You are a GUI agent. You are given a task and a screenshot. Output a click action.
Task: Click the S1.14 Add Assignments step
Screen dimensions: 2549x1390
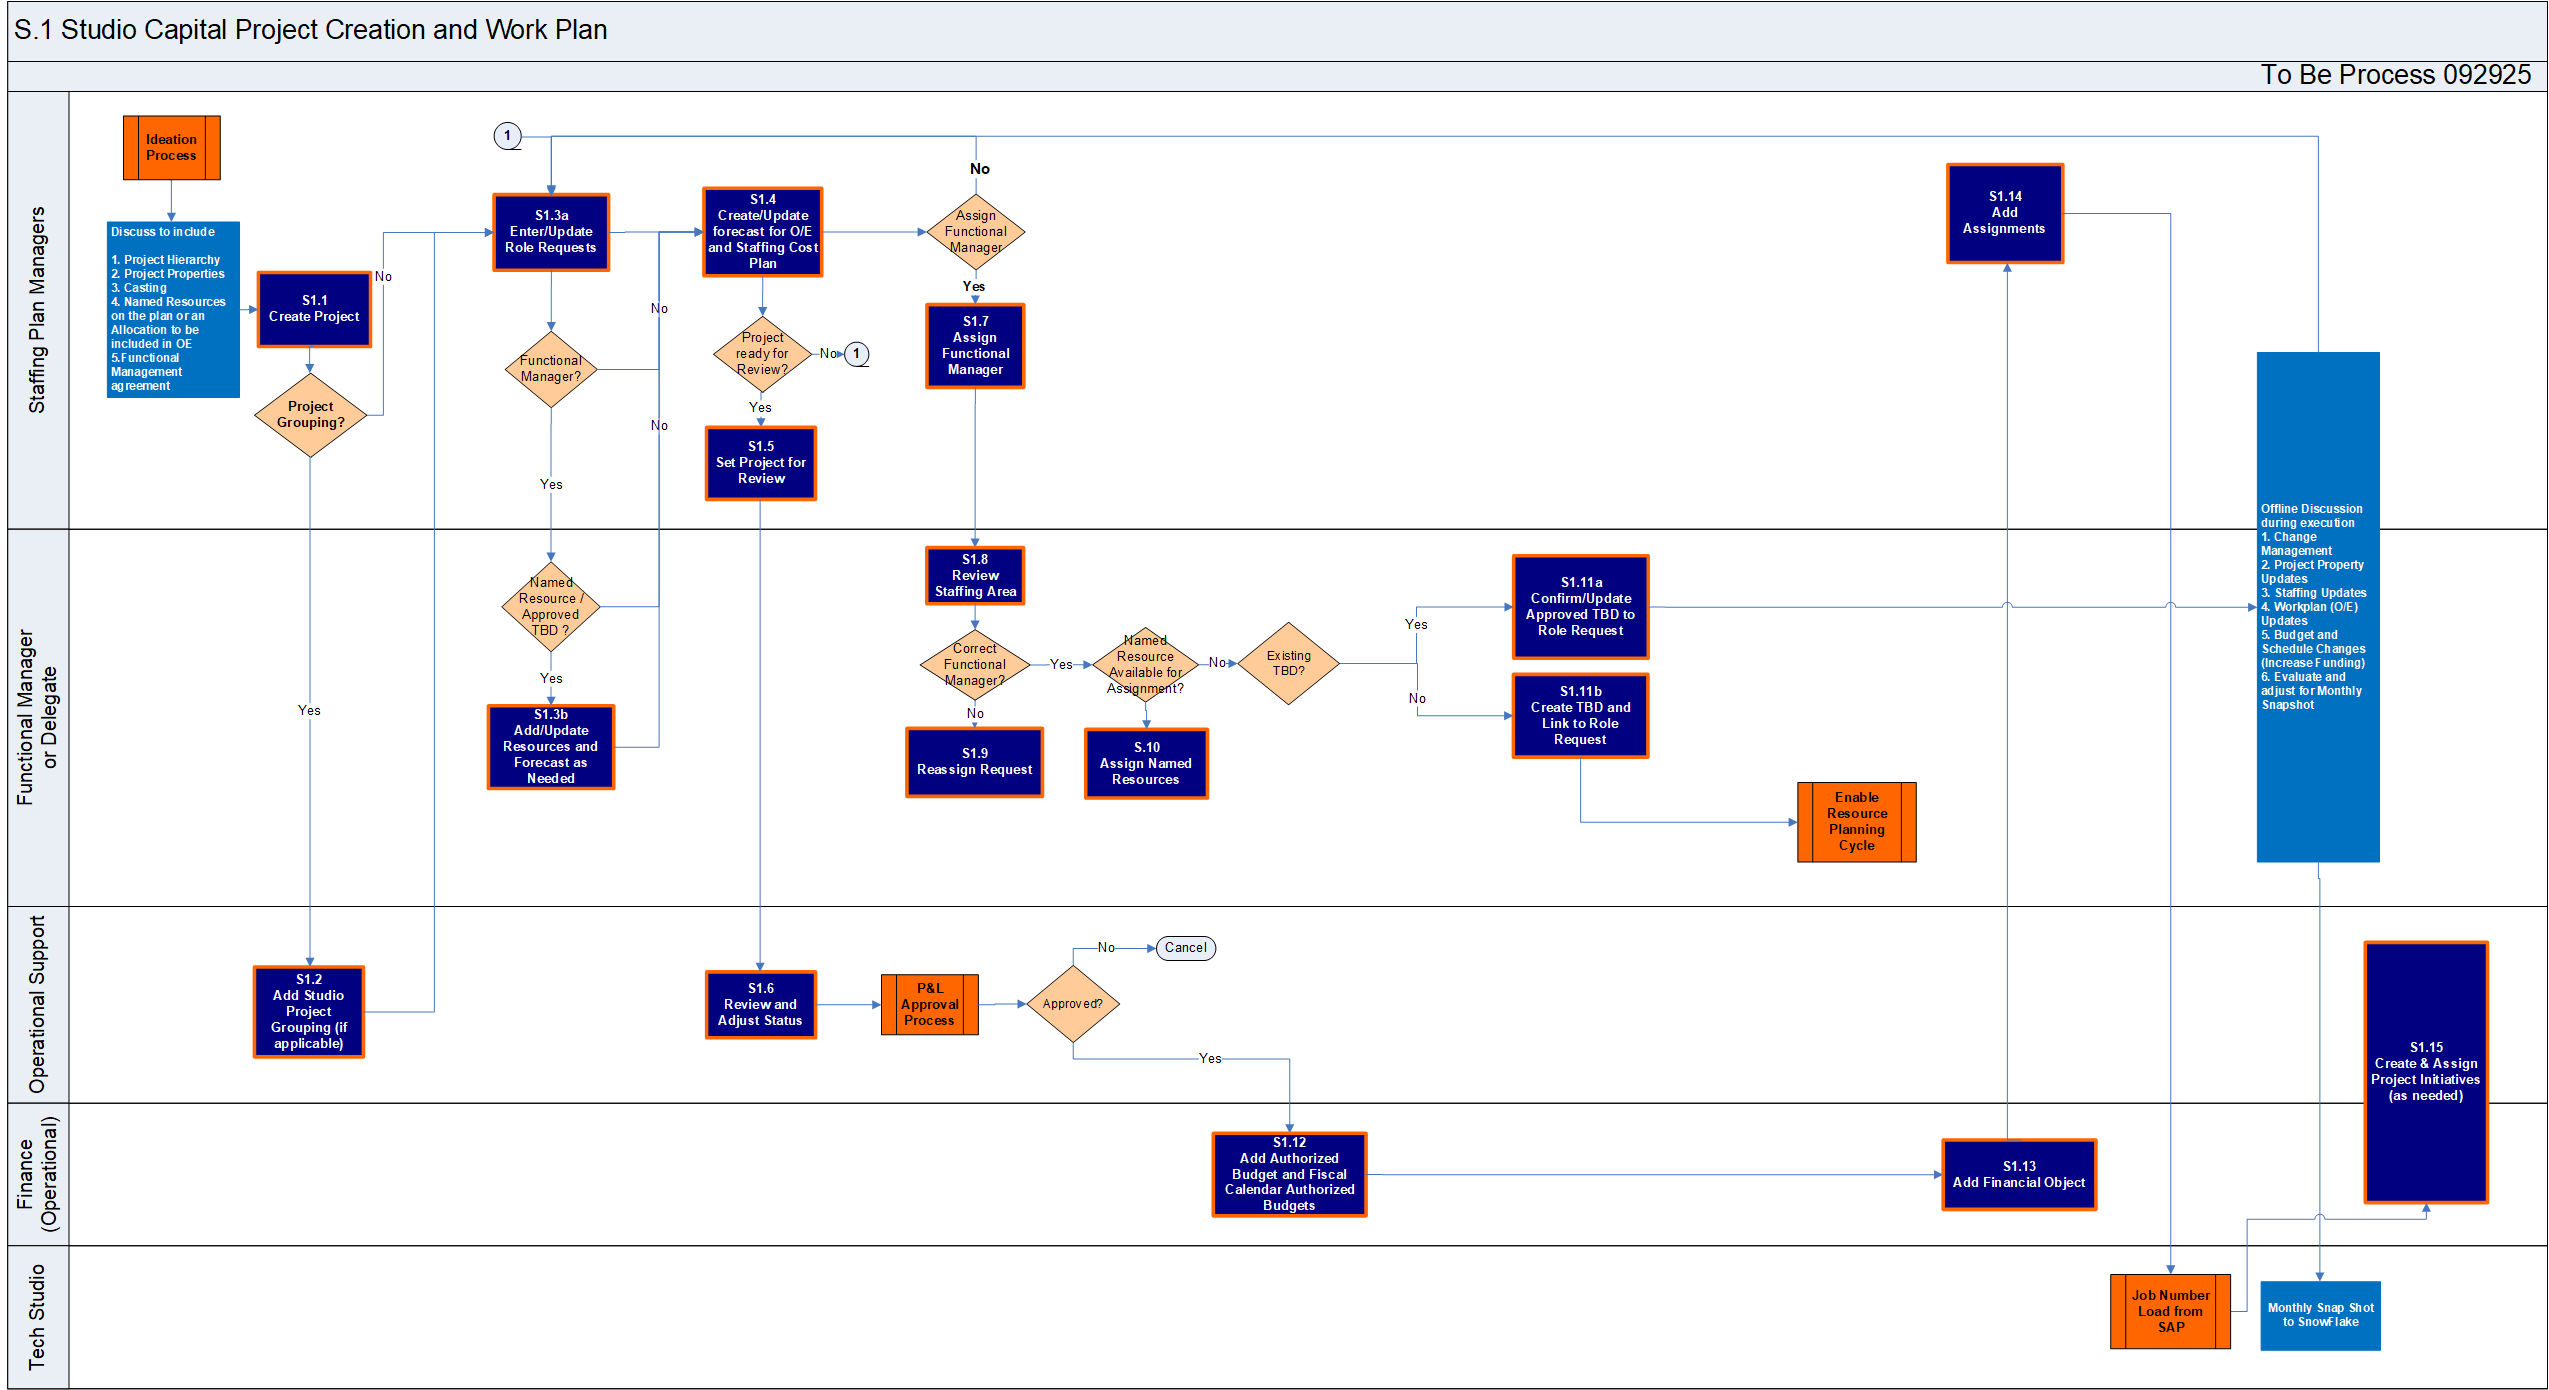coord(2004,213)
